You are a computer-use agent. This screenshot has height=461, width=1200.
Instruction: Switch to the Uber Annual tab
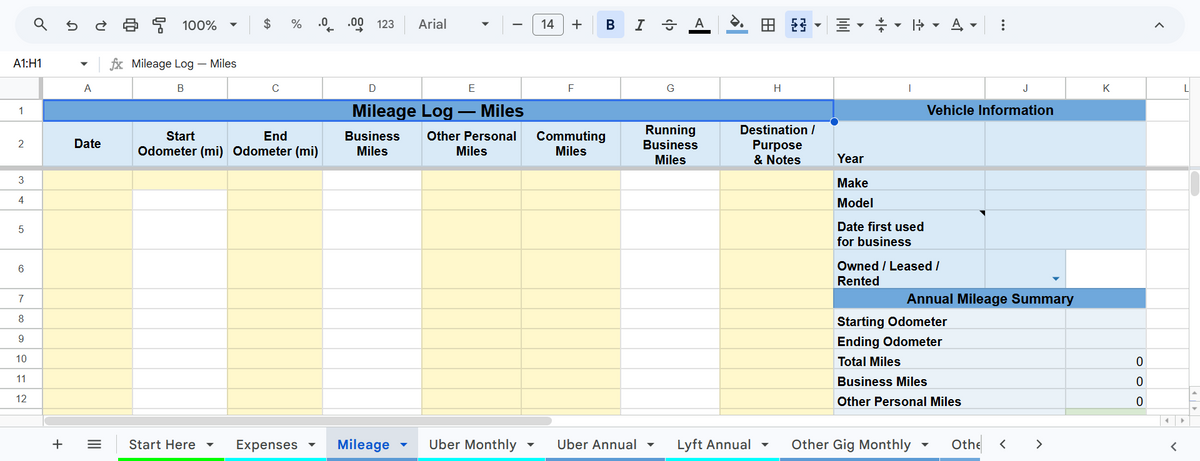coord(597,444)
